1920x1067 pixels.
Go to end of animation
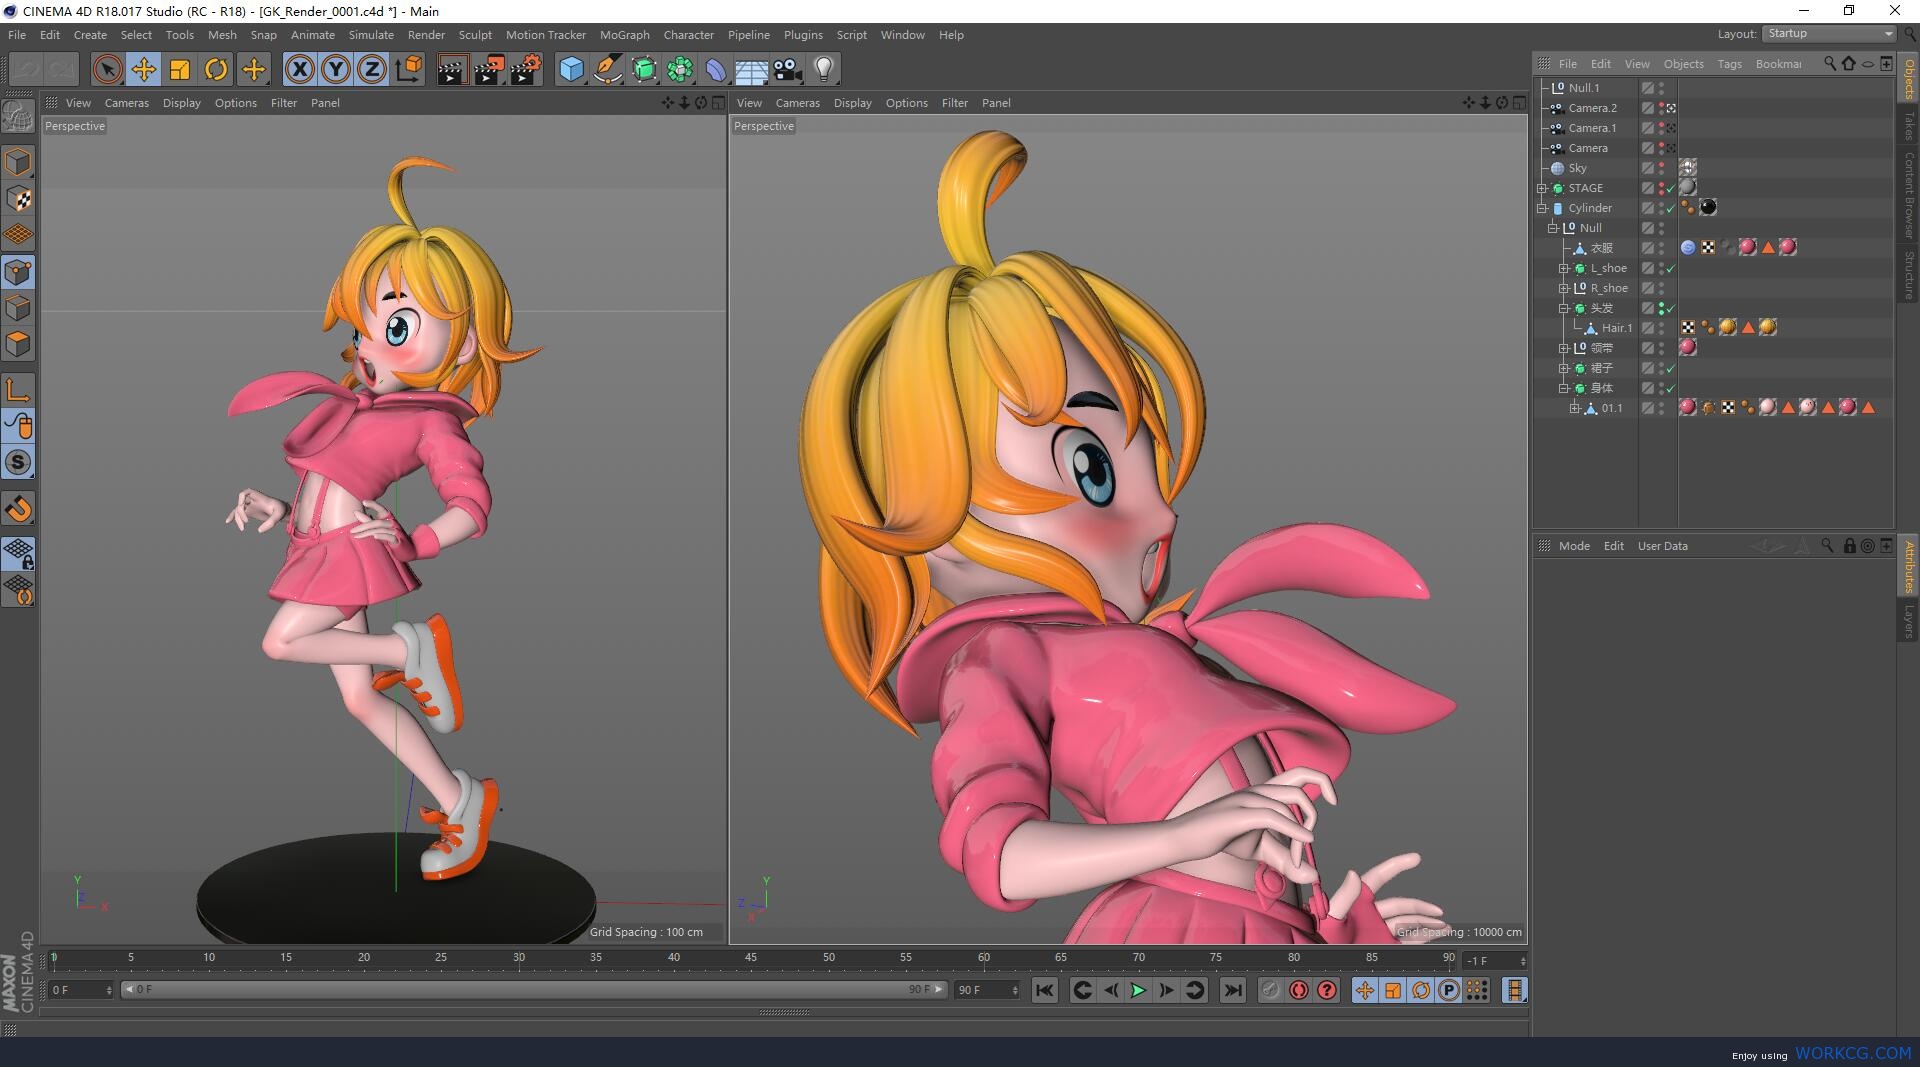1233,990
